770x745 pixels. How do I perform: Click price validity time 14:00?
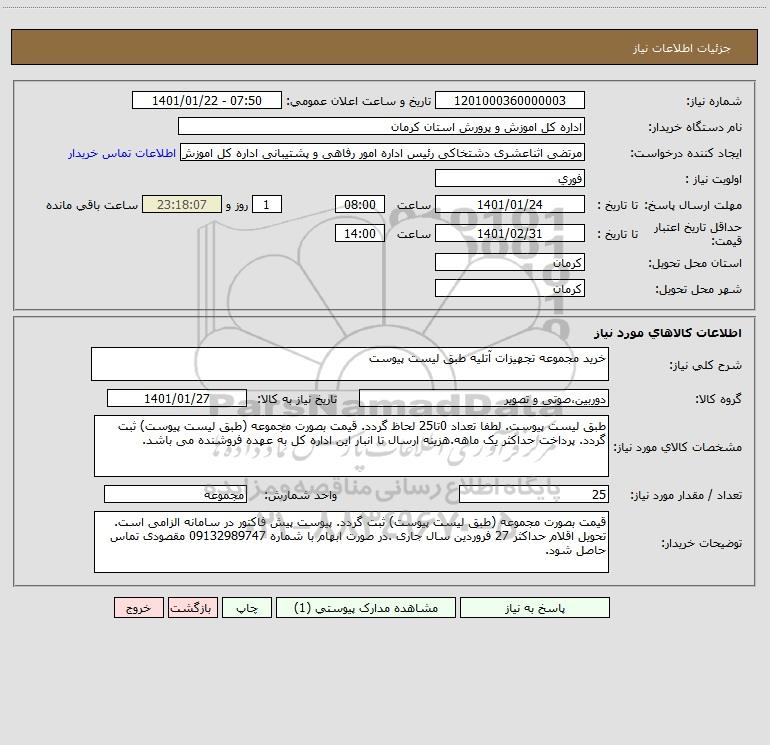pos(359,233)
